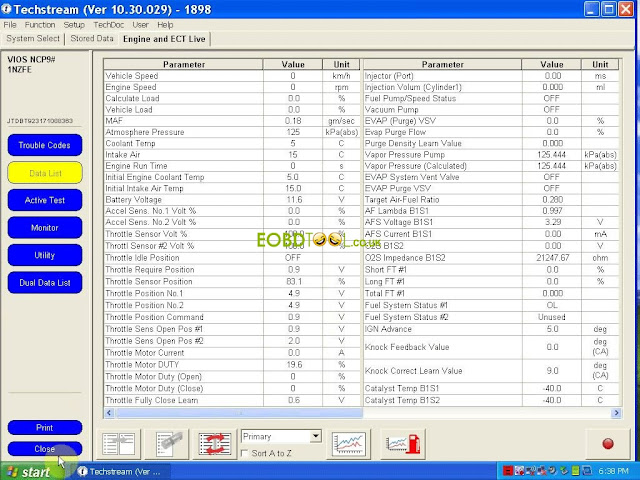Image resolution: width=640 pixels, height=480 pixels.
Task: Select the Throttle Idle Position row
Action: click(232, 258)
